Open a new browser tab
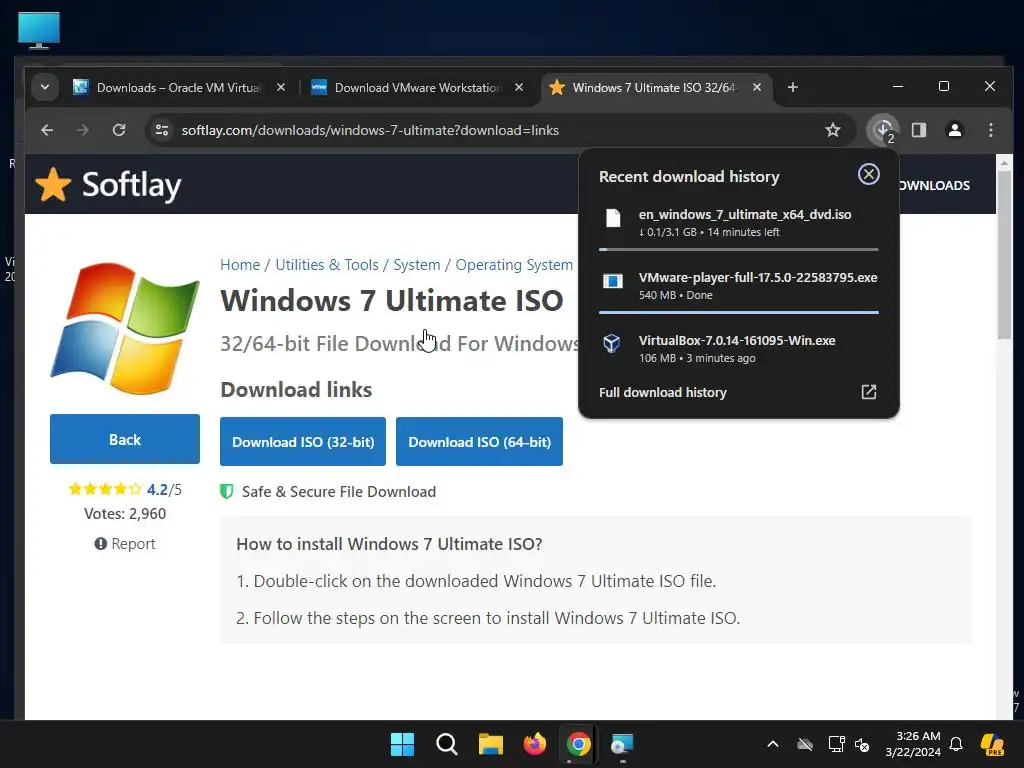The height and width of the screenshot is (768, 1024). tap(793, 87)
